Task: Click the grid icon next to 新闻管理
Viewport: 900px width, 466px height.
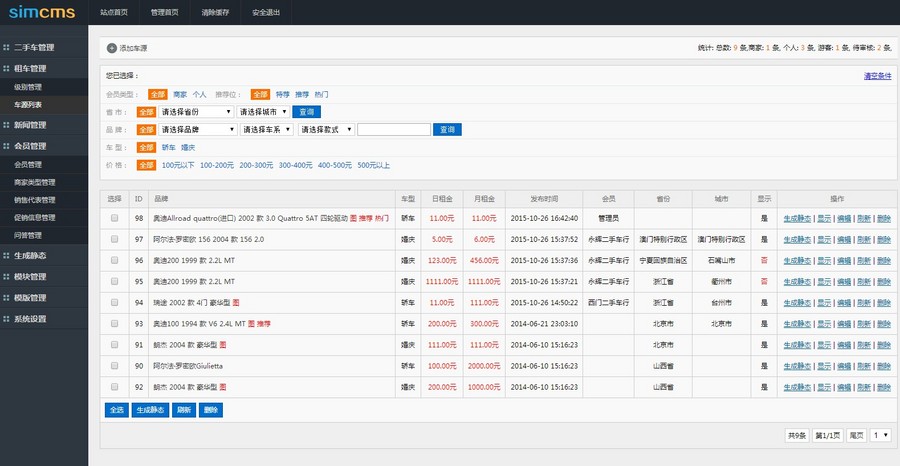Action: (7, 125)
